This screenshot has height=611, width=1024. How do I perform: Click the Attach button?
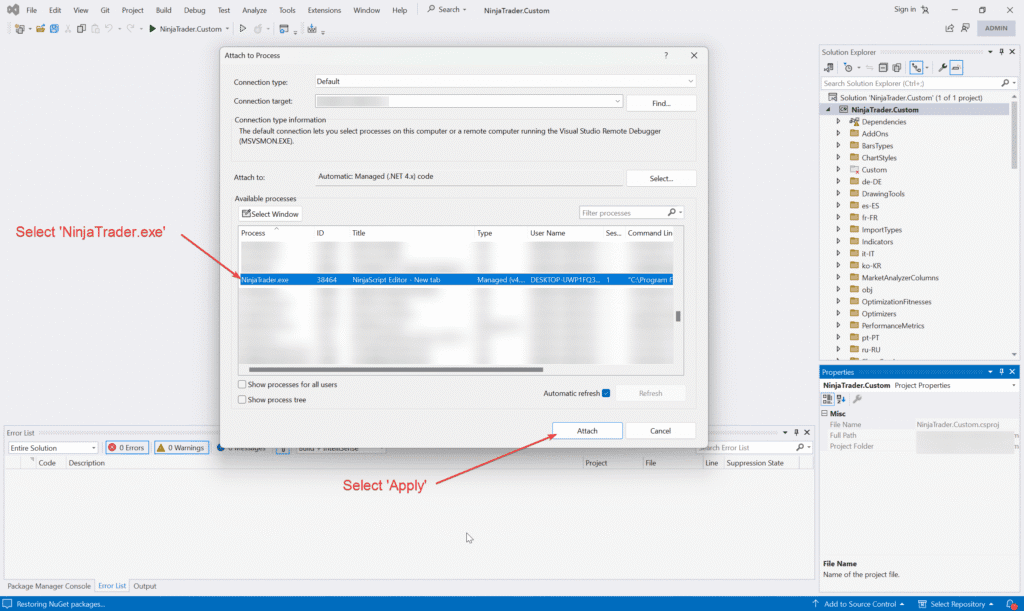[587, 431]
